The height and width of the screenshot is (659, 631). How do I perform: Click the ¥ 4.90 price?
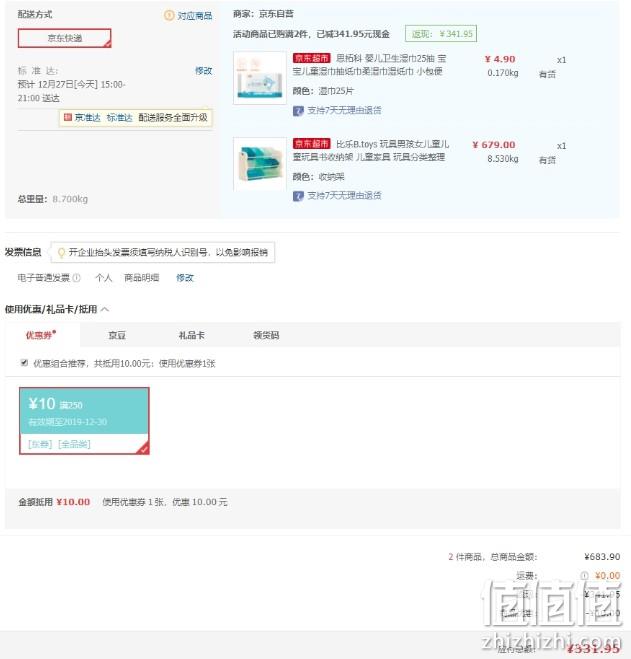tap(499, 59)
